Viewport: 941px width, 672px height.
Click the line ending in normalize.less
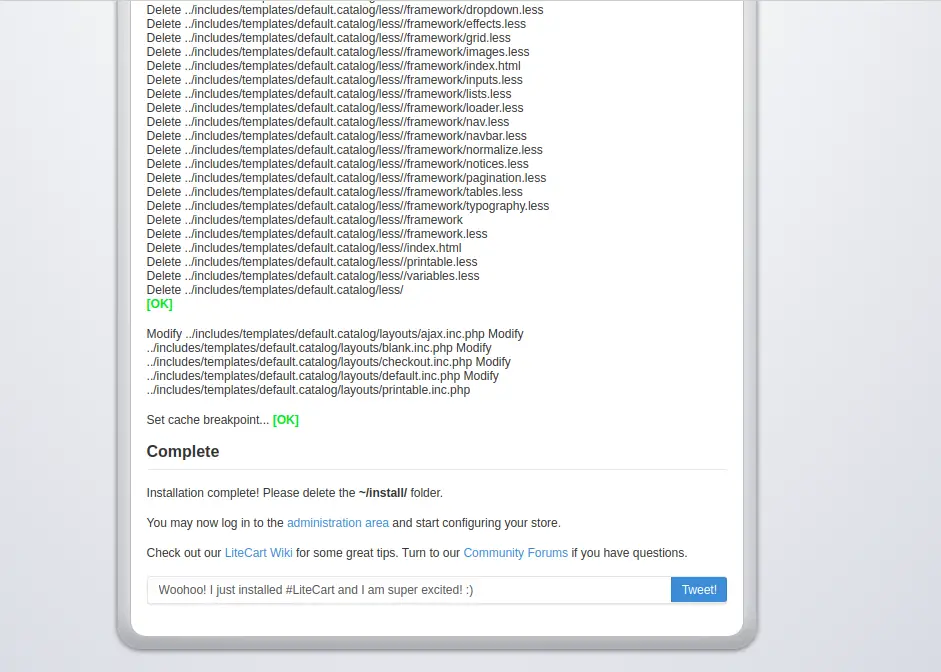(344, 149)
